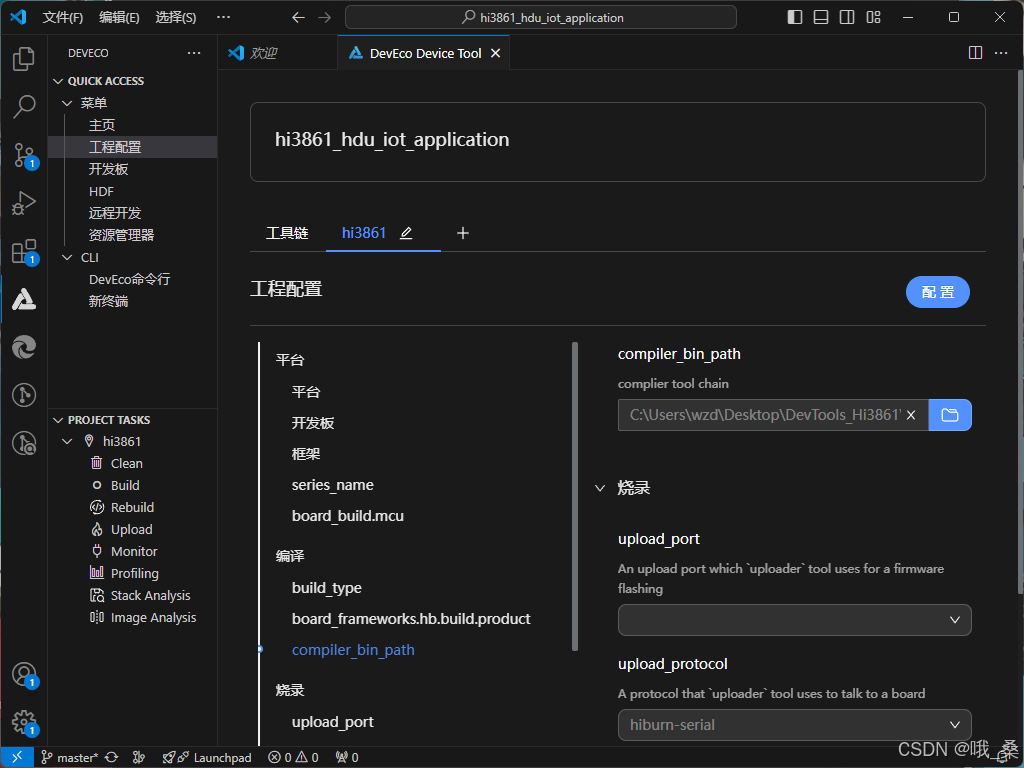Go back with navigation arrow
1024x768 pixels.
pyautogui.click(x=298, y=18)
